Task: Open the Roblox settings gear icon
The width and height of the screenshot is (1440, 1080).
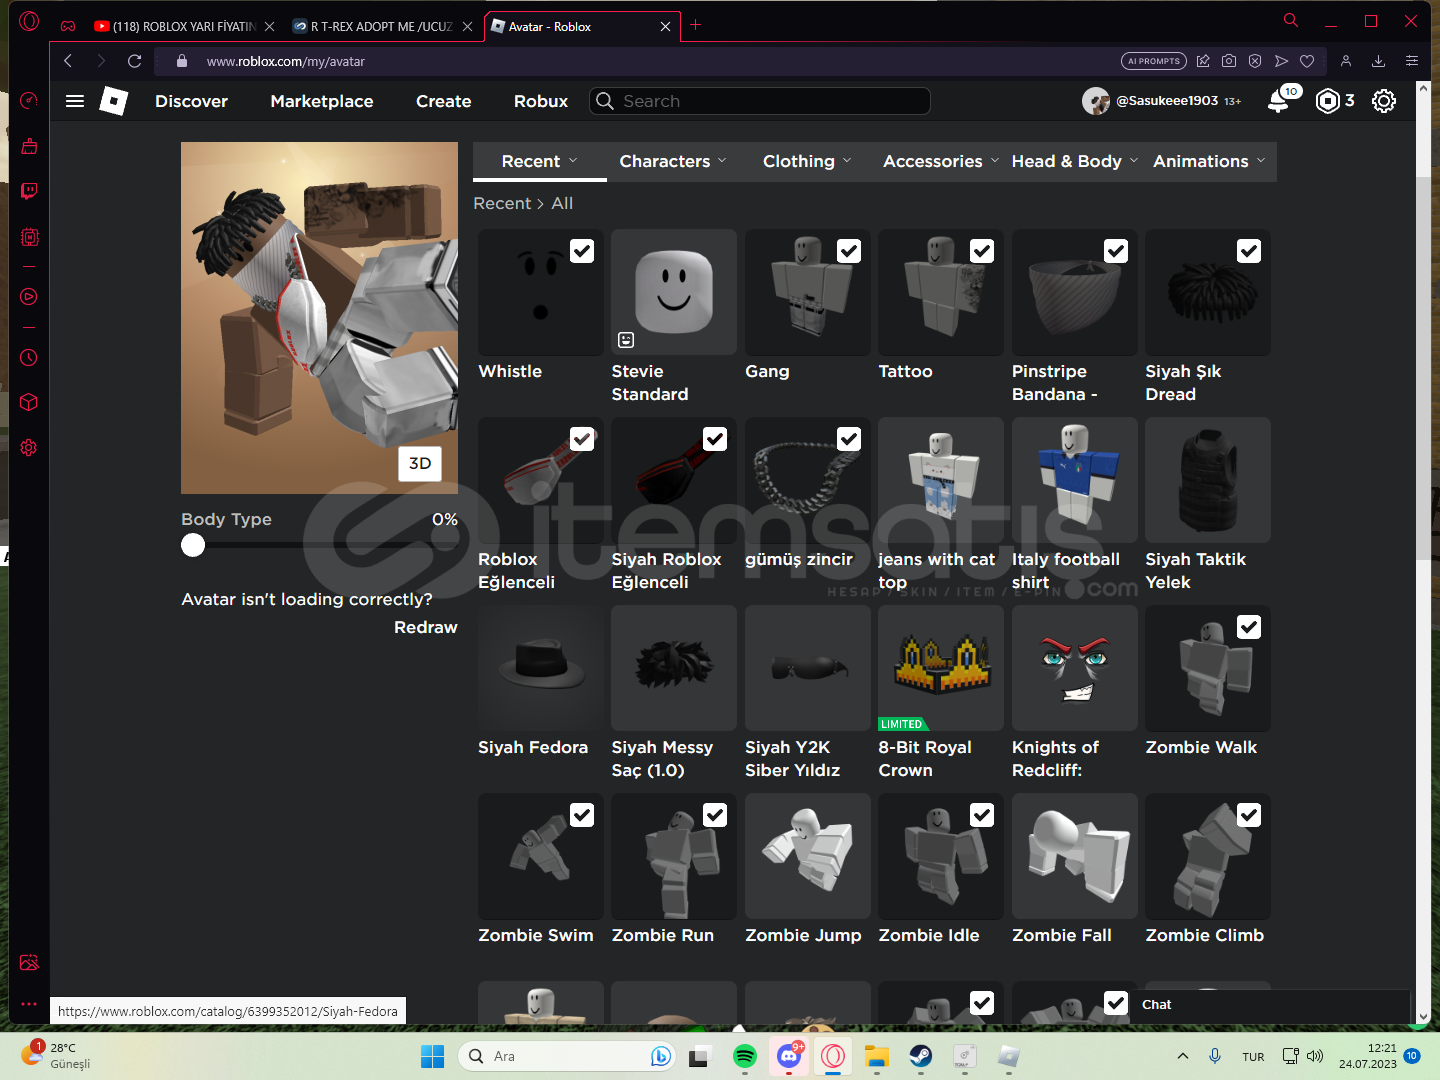Action: pos(1384,101)
